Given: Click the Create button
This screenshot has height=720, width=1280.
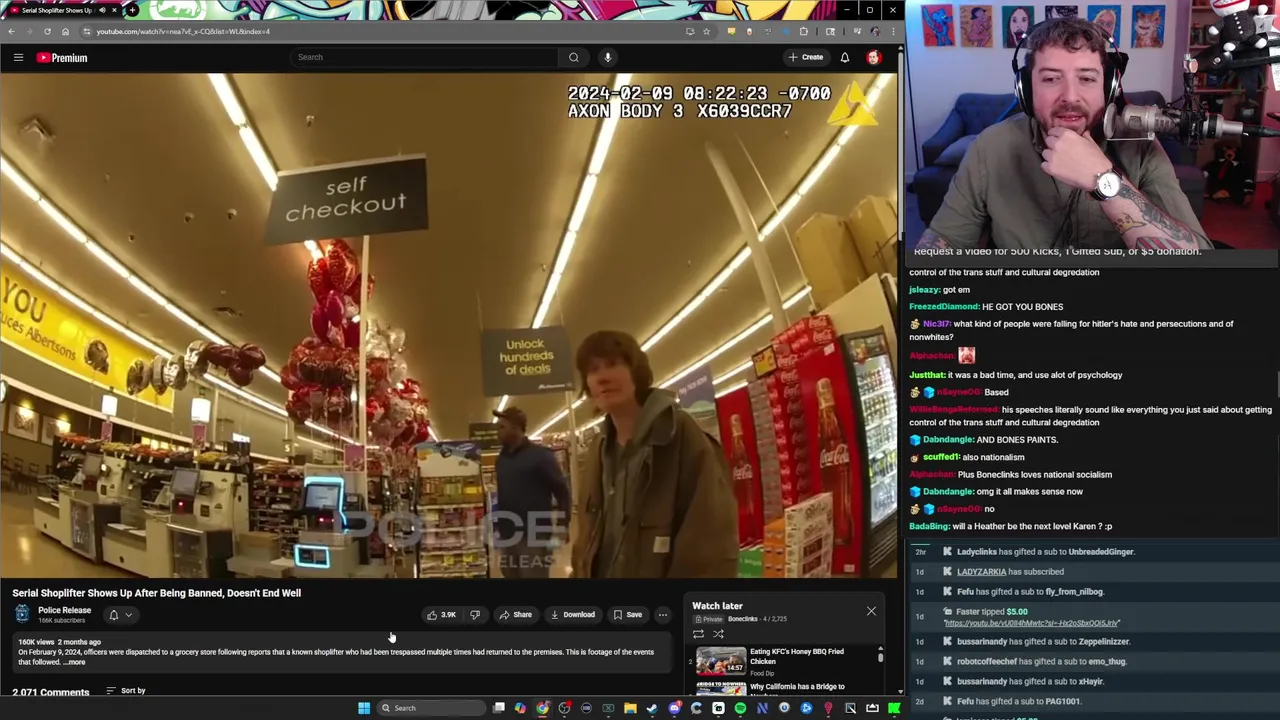Looking at the screenshot, I should click(x=806, y=57).
